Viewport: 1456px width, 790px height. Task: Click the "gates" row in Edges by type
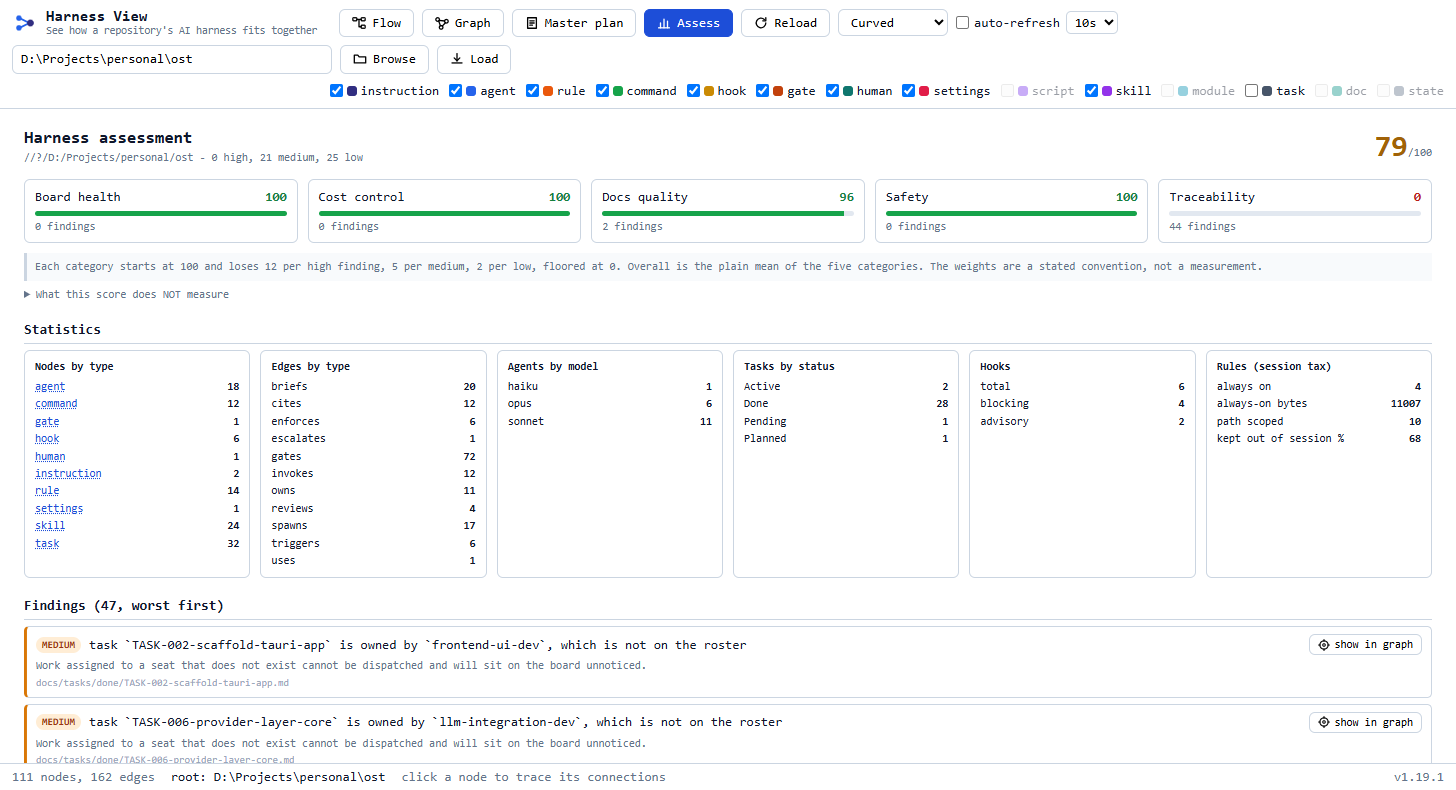(x=373, y=457)
